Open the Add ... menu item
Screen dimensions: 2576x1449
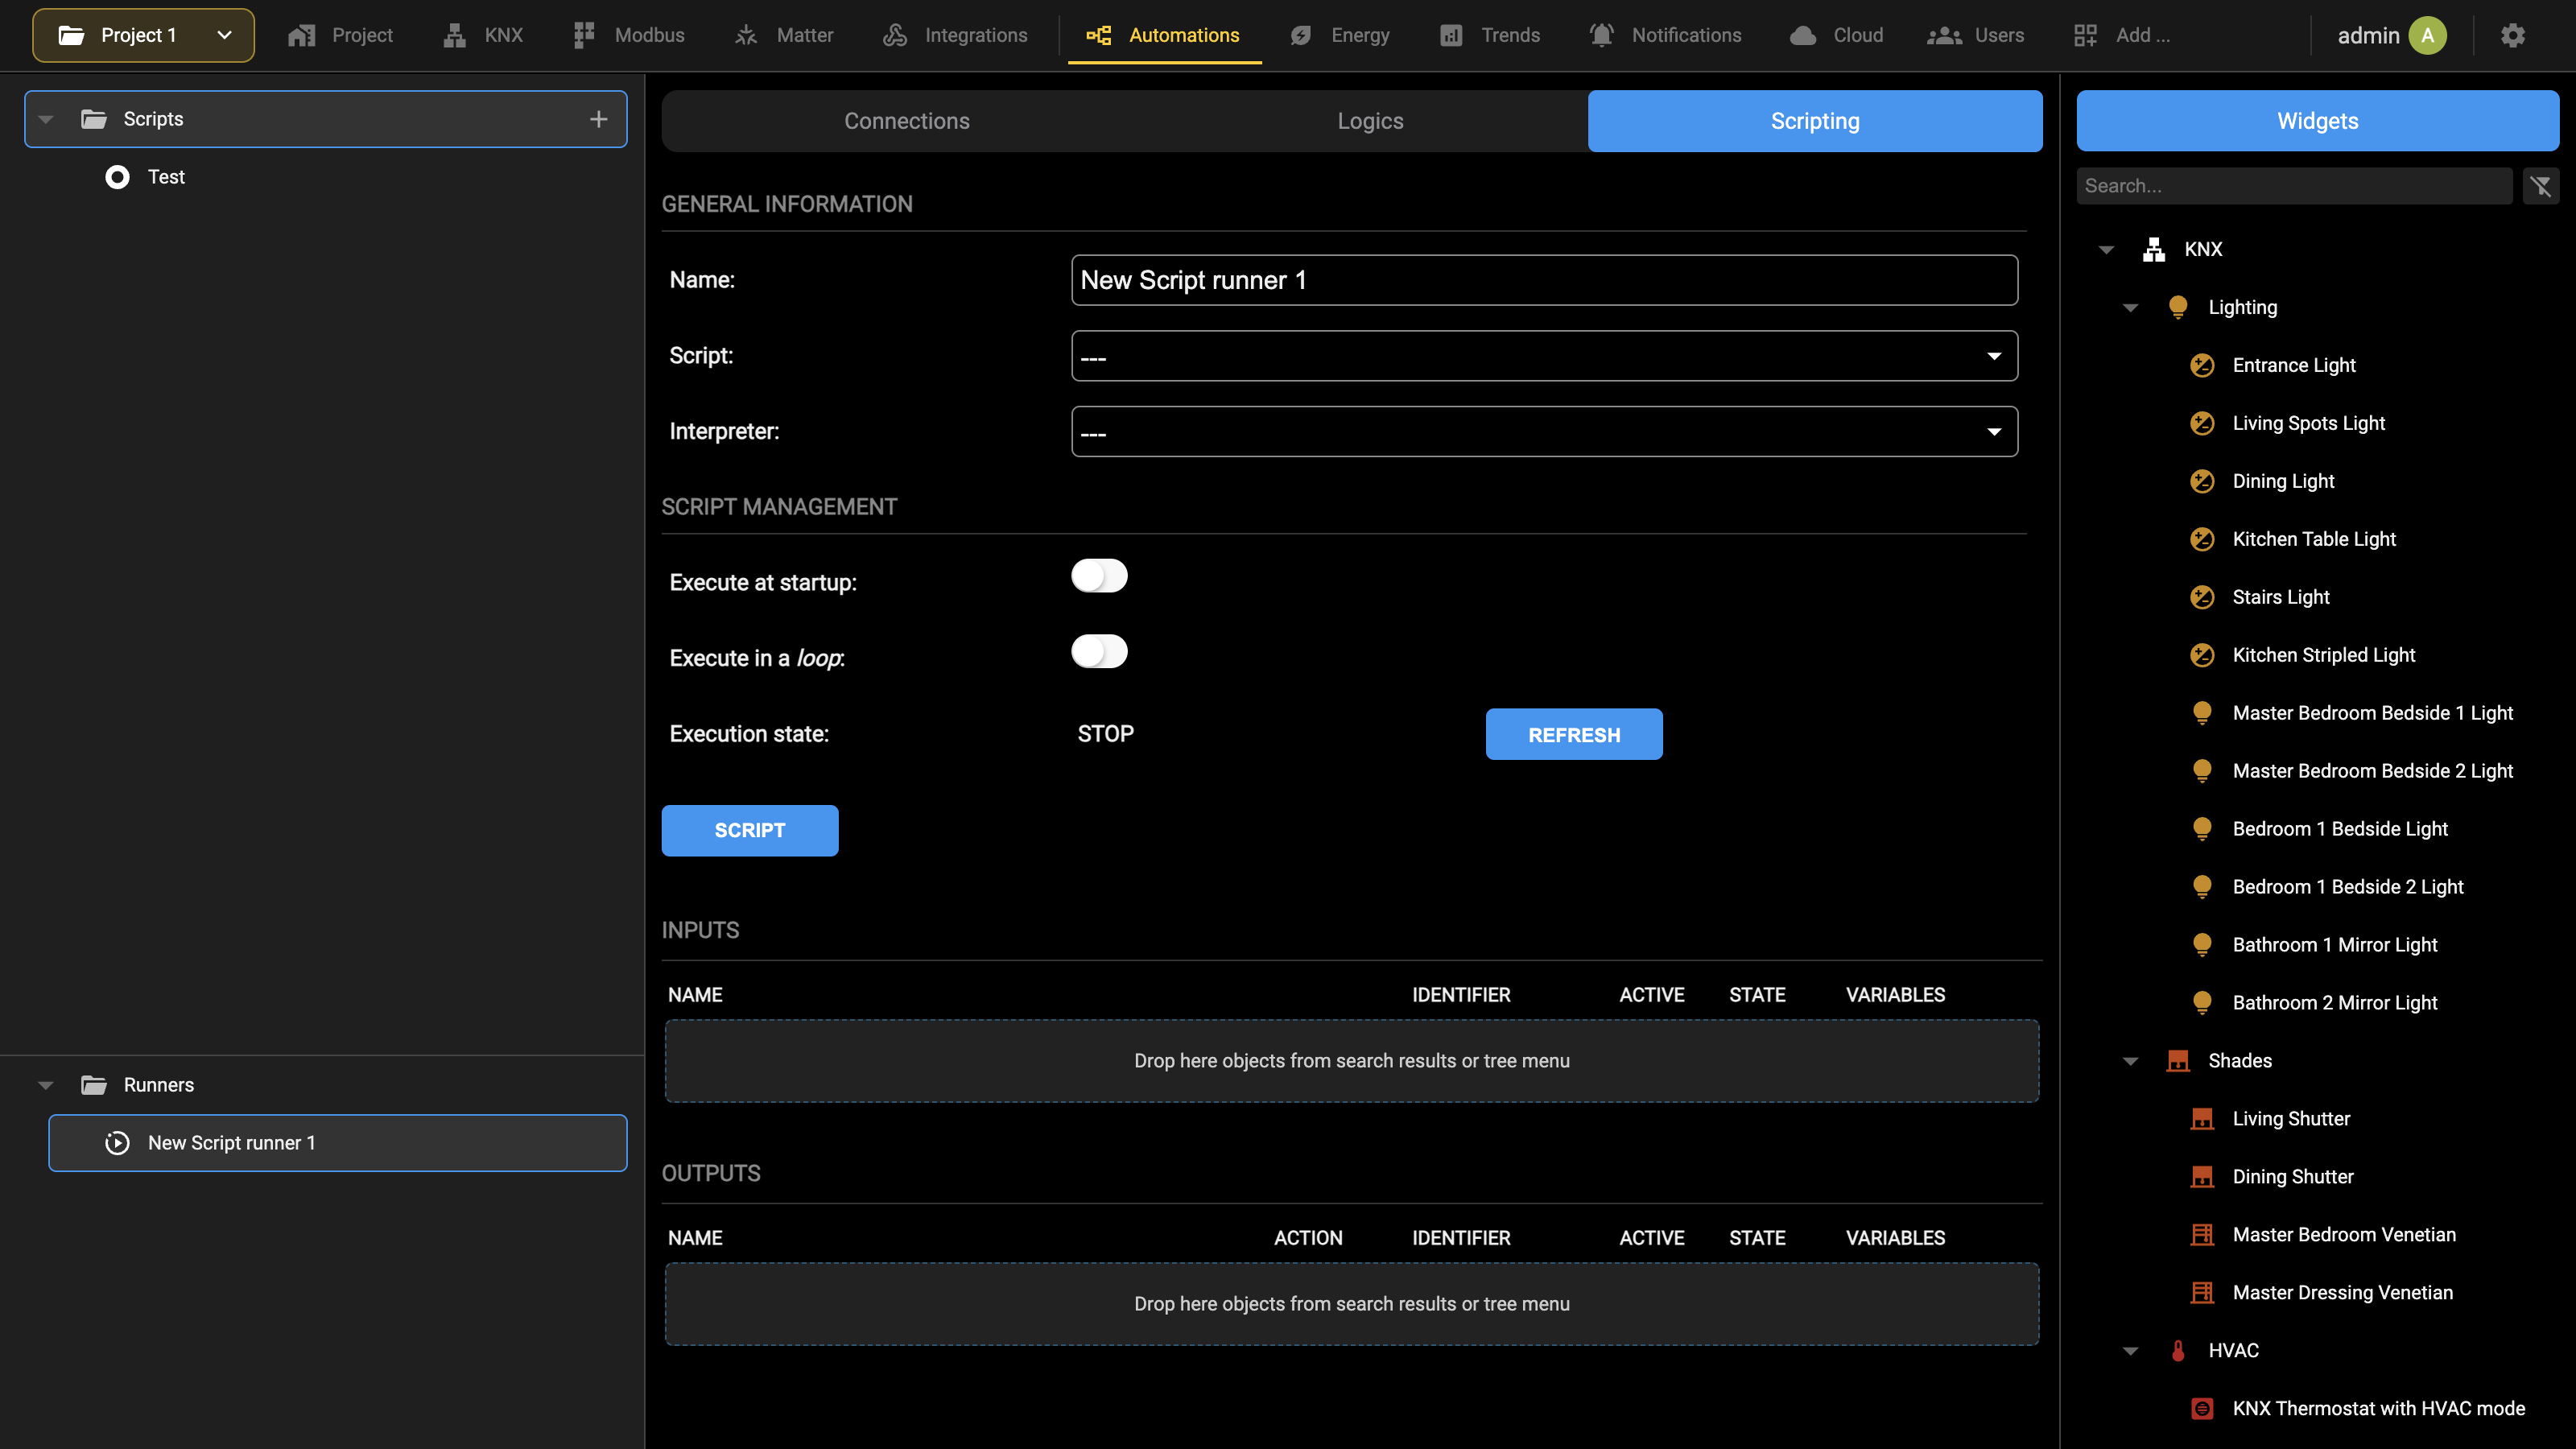click(x=2122, y=35)
